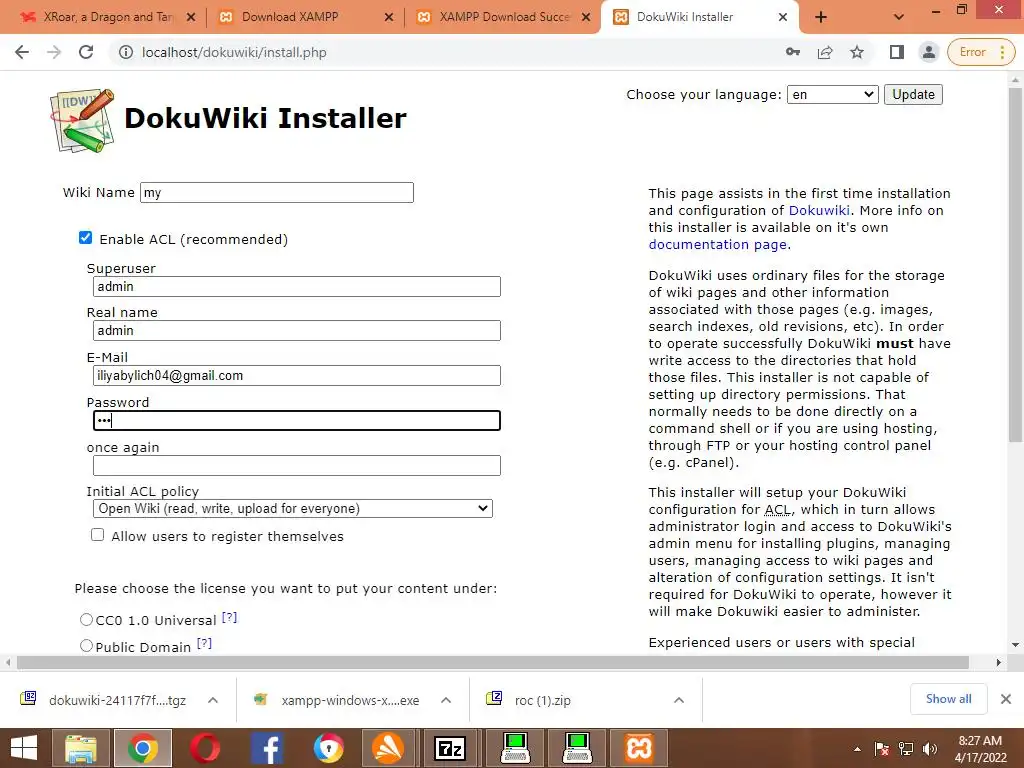Open the browser side panel icon

[x=897, y=52]
